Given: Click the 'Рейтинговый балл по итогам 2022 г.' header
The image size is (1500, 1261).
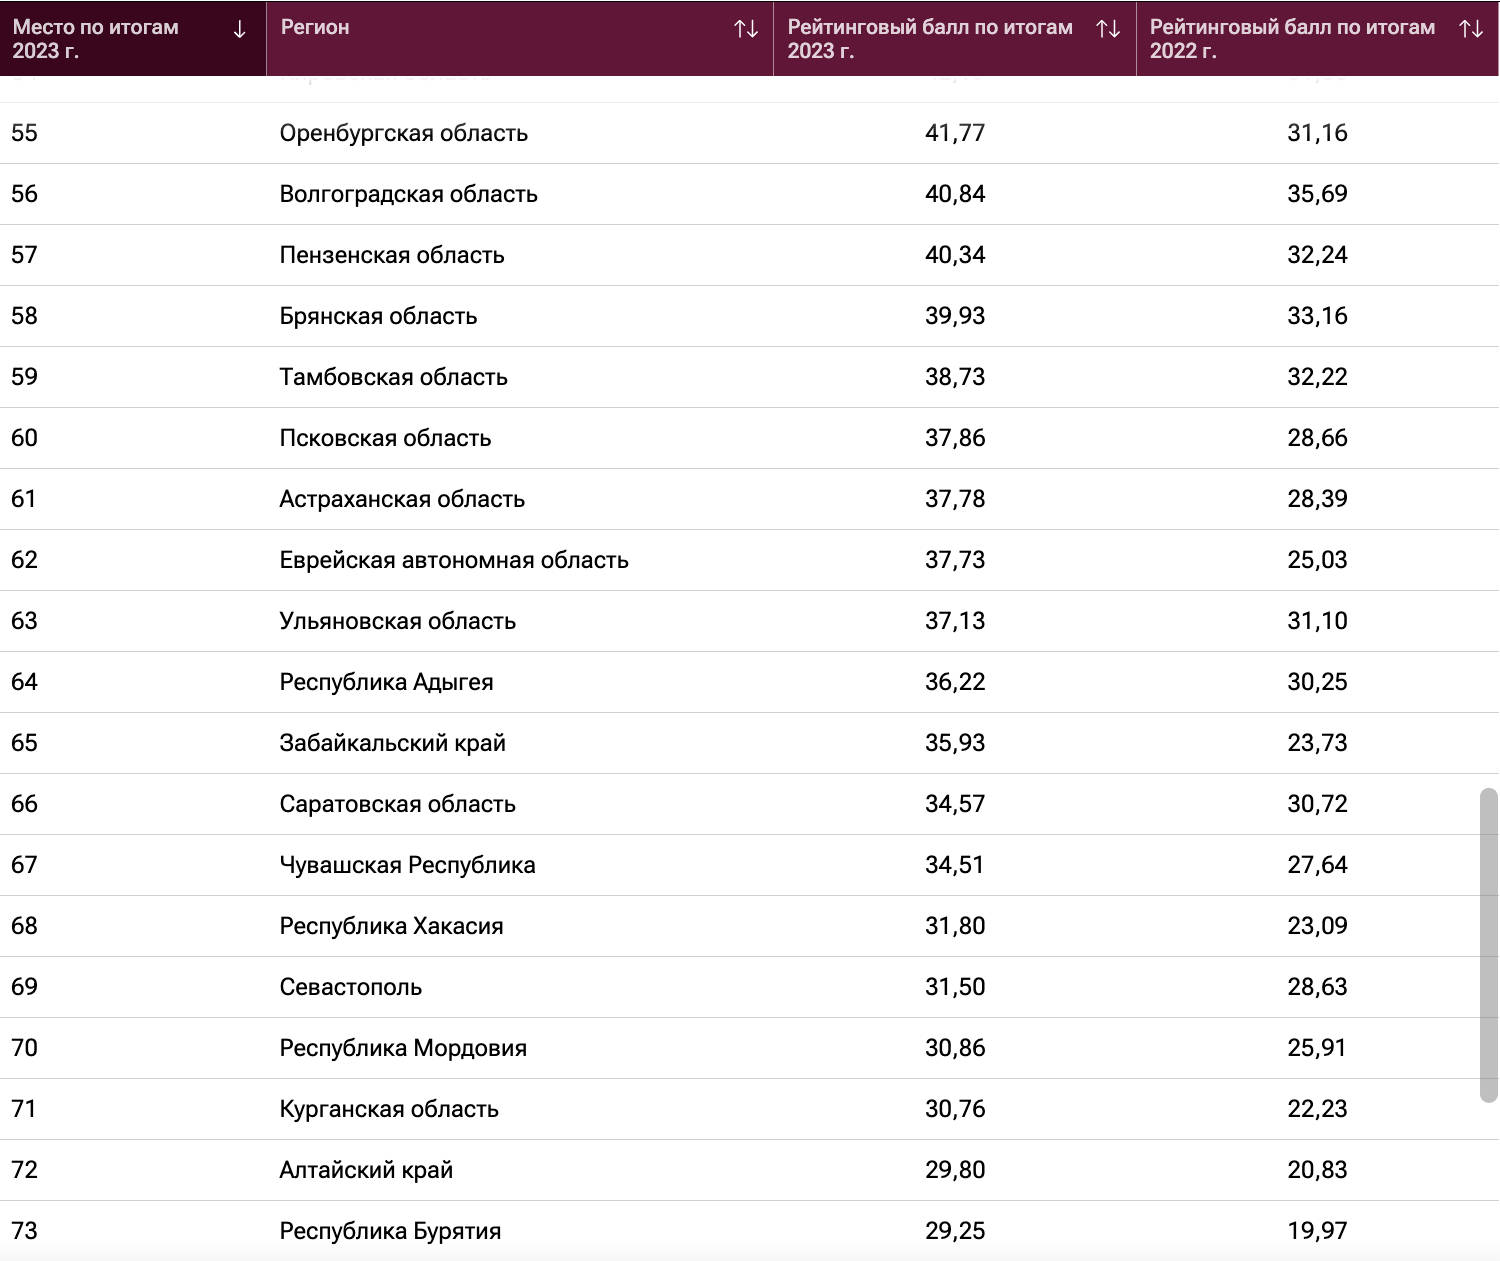Looking at the screenshot, I should point(1292,39).
